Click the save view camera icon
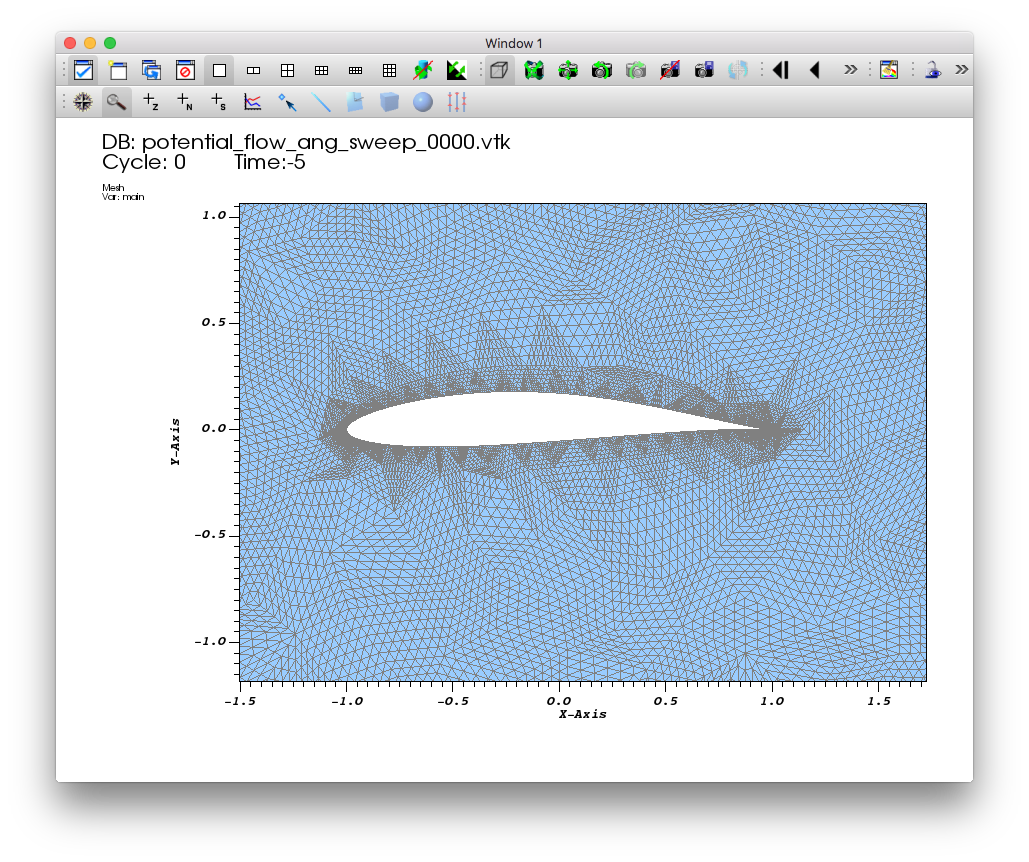 pyautogui.click(x=704, y=70)
